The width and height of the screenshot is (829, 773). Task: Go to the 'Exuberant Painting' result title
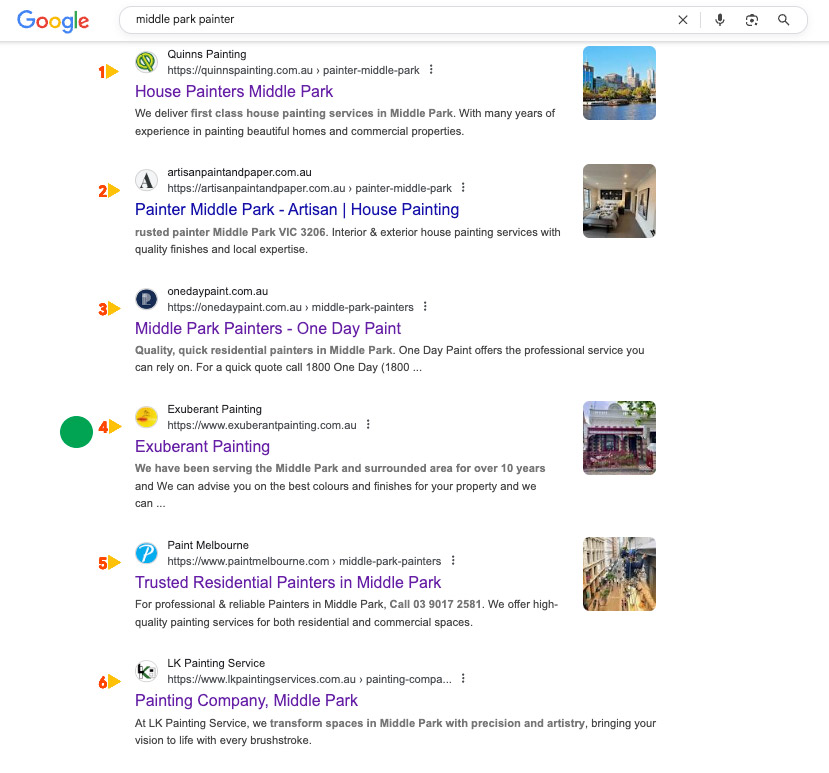pyautogui.click(x=202, y=446)
